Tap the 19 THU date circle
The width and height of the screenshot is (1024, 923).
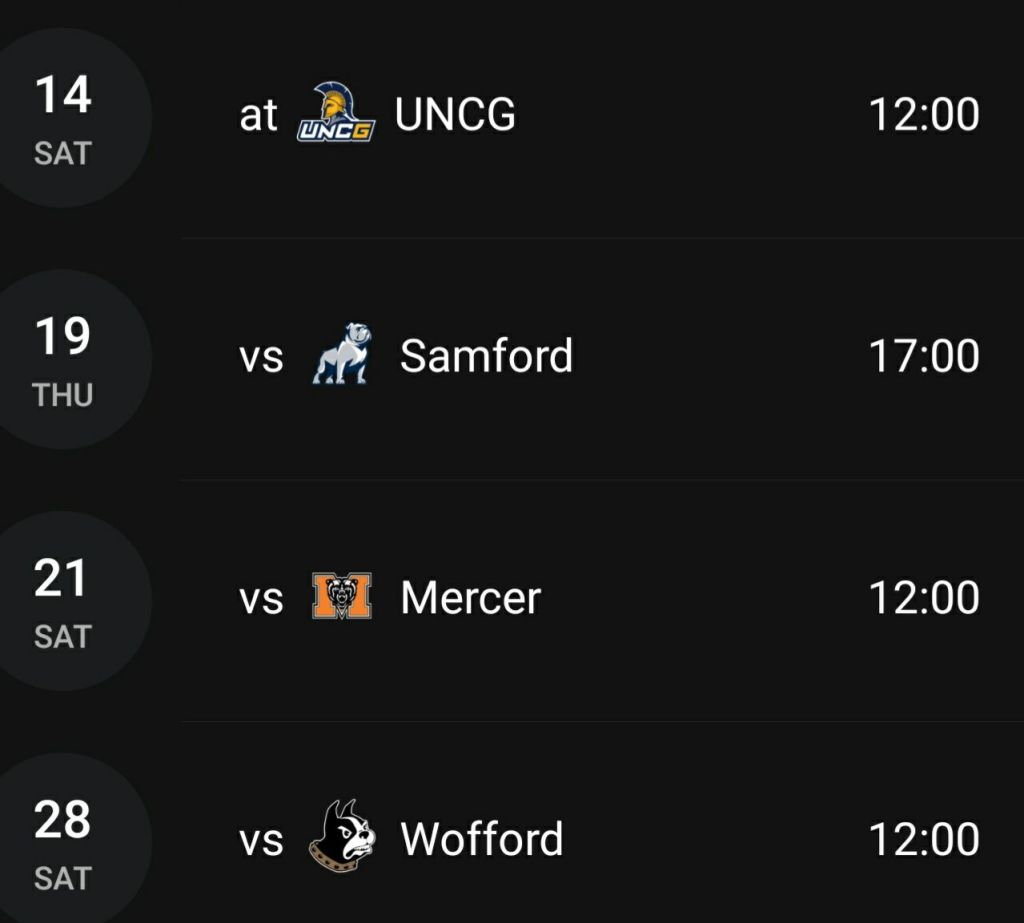click(x=64, y=360)
